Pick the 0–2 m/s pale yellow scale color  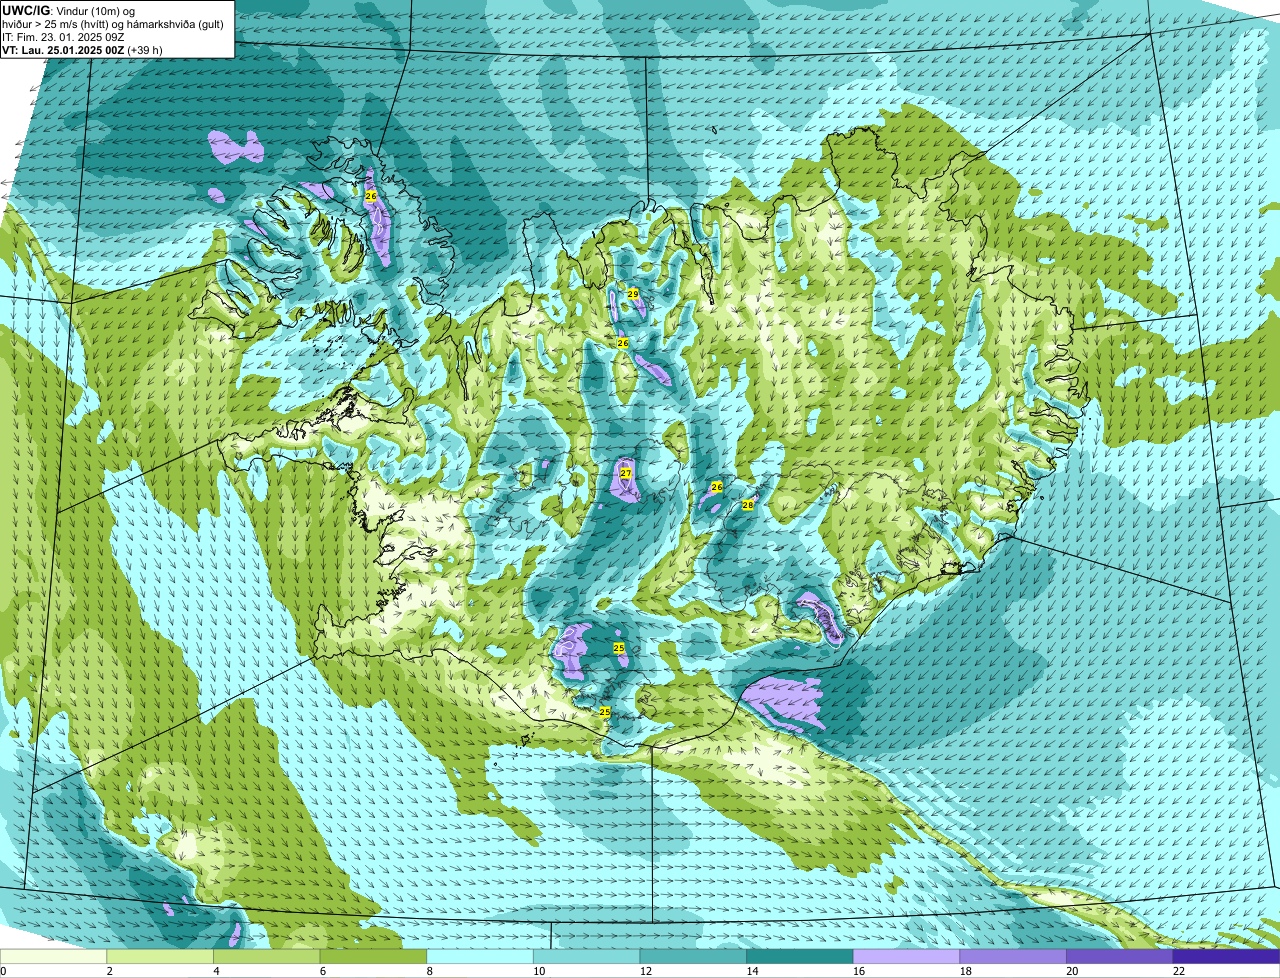pyautogui.click(x=53, y=957)
